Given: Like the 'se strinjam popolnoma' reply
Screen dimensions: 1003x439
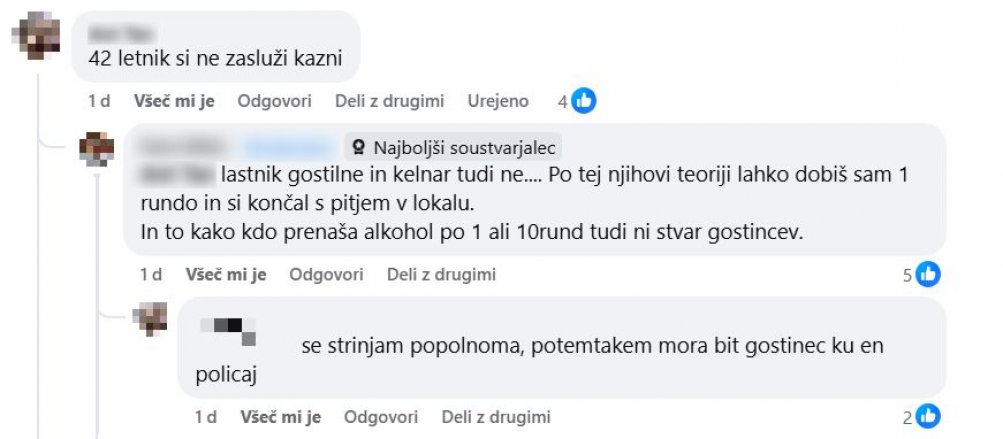Looking at the screenshot, I should point(281,417).
